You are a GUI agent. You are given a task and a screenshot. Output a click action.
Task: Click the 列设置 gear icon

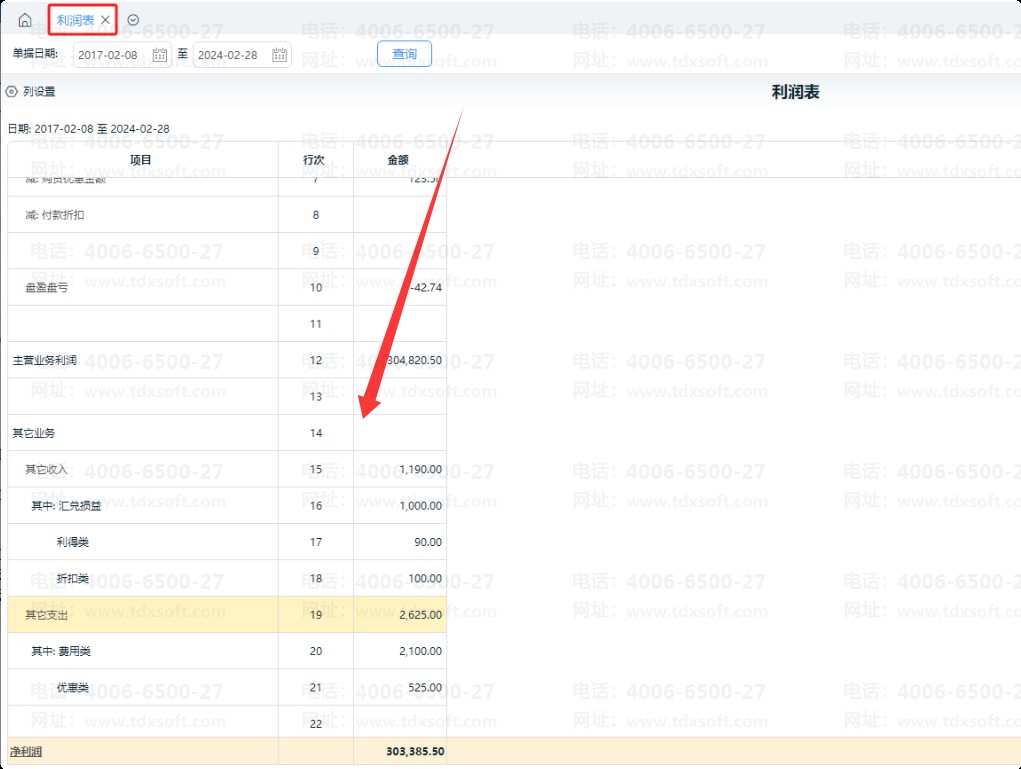12,92
